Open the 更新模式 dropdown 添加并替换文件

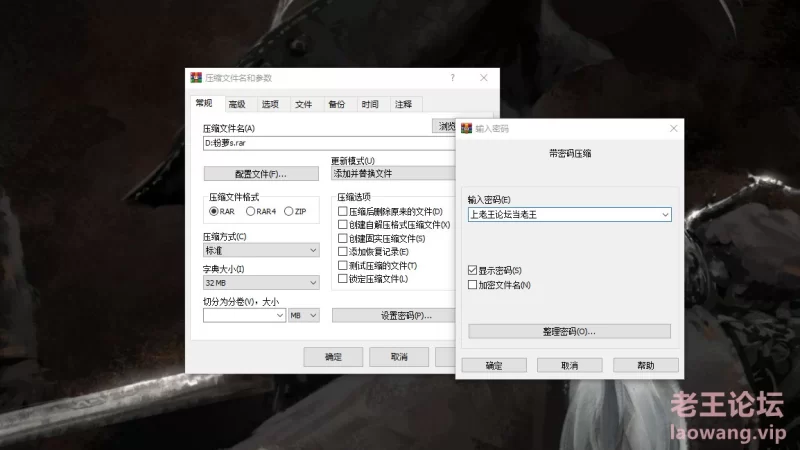(393, 173)
